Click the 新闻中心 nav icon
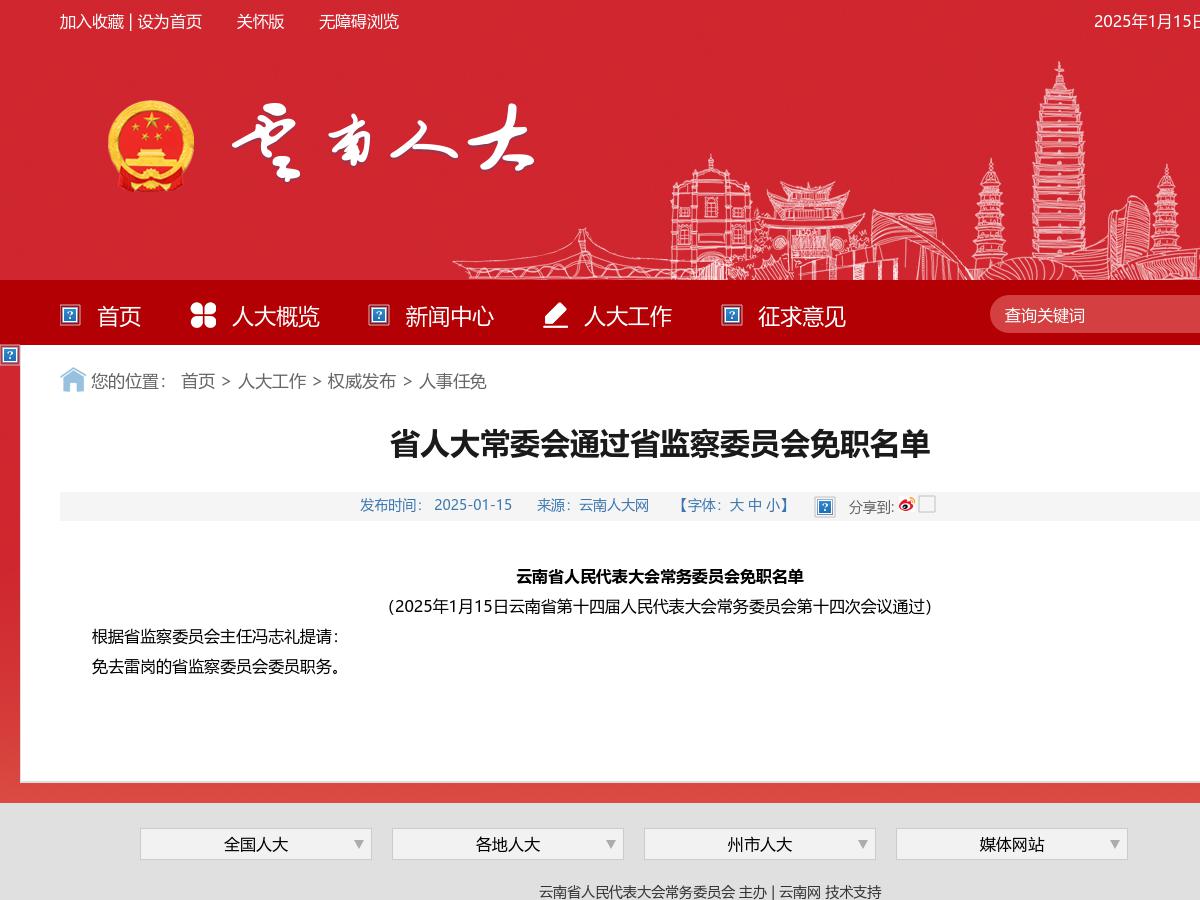This screenshot has width=1200, height=900. tap(378, 314)
